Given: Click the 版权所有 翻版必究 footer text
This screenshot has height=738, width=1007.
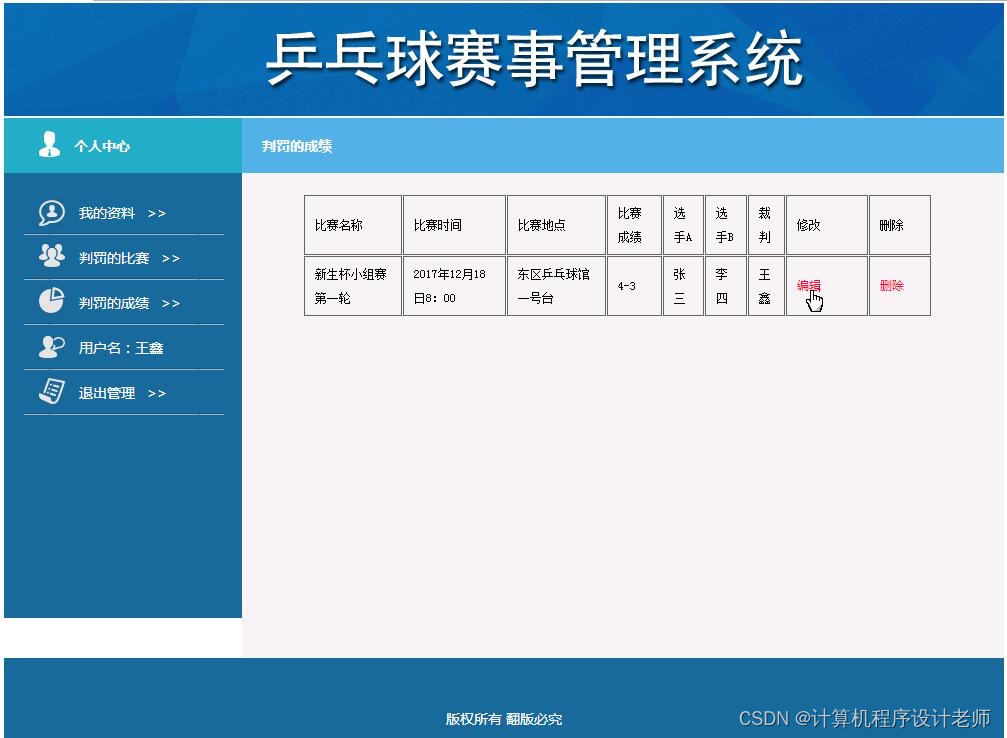Looking at the screenshot, I should point(504,719).
